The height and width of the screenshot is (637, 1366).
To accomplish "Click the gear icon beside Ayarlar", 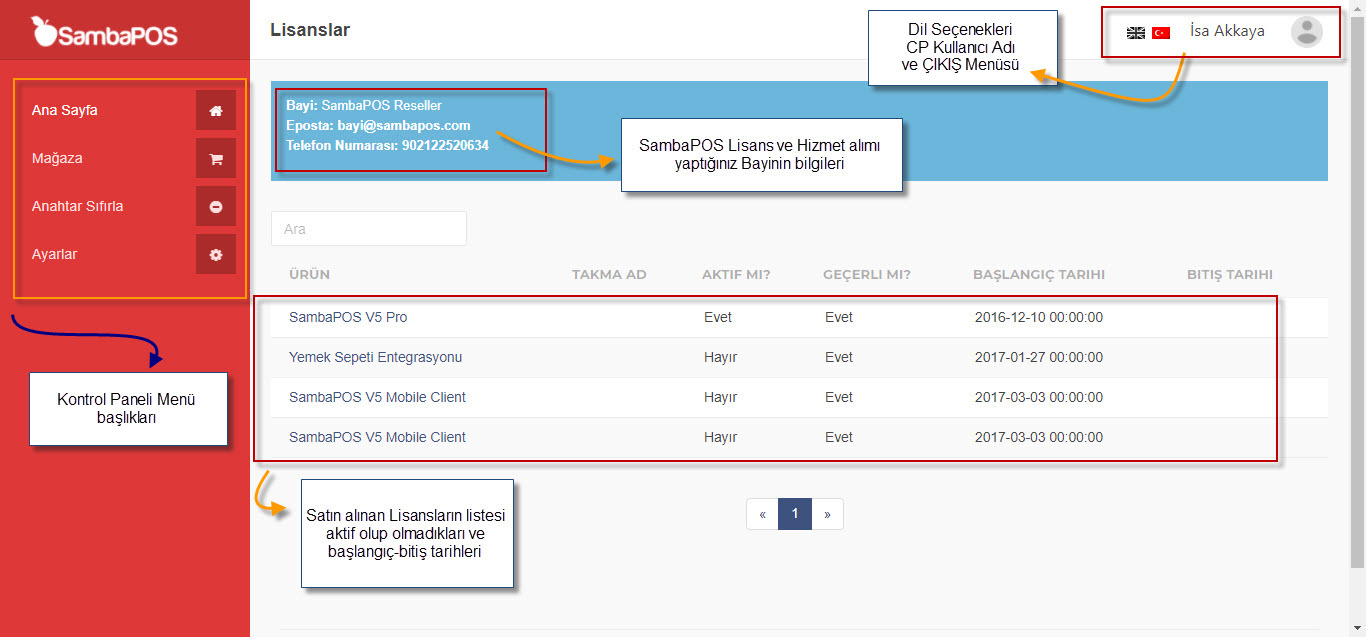I will (x=216, y=254).
